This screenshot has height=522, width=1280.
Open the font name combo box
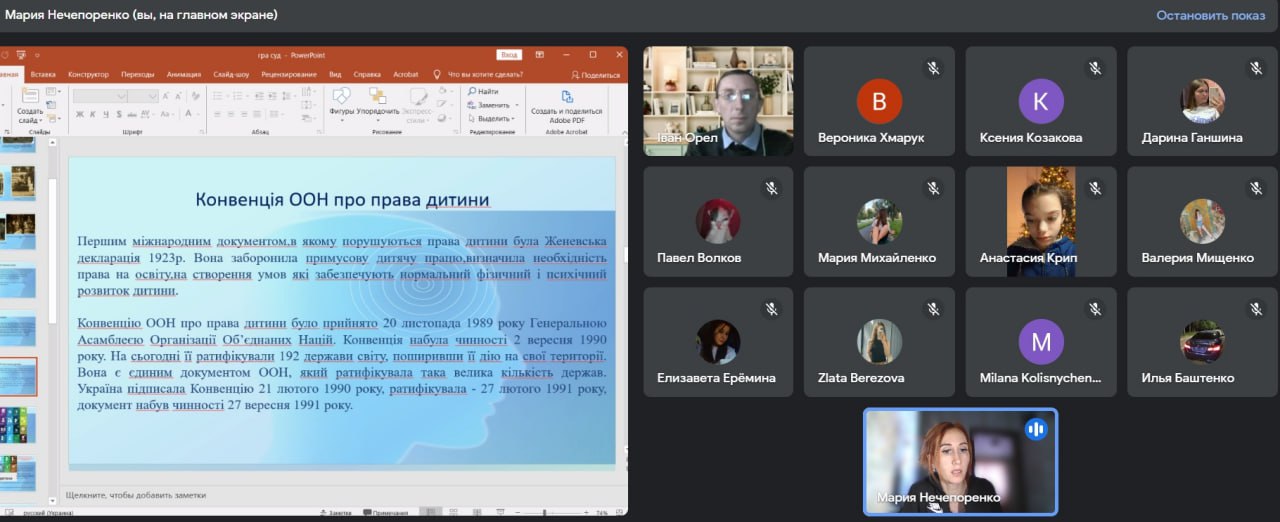(x=113, y=96)
